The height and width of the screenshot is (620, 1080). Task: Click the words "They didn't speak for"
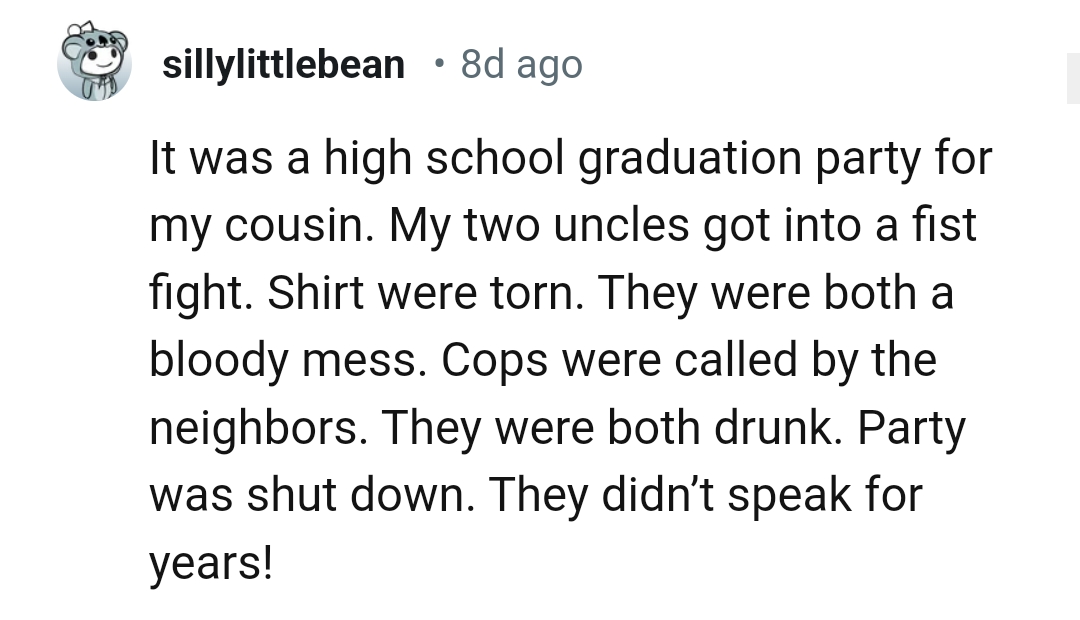click(708, 495)
